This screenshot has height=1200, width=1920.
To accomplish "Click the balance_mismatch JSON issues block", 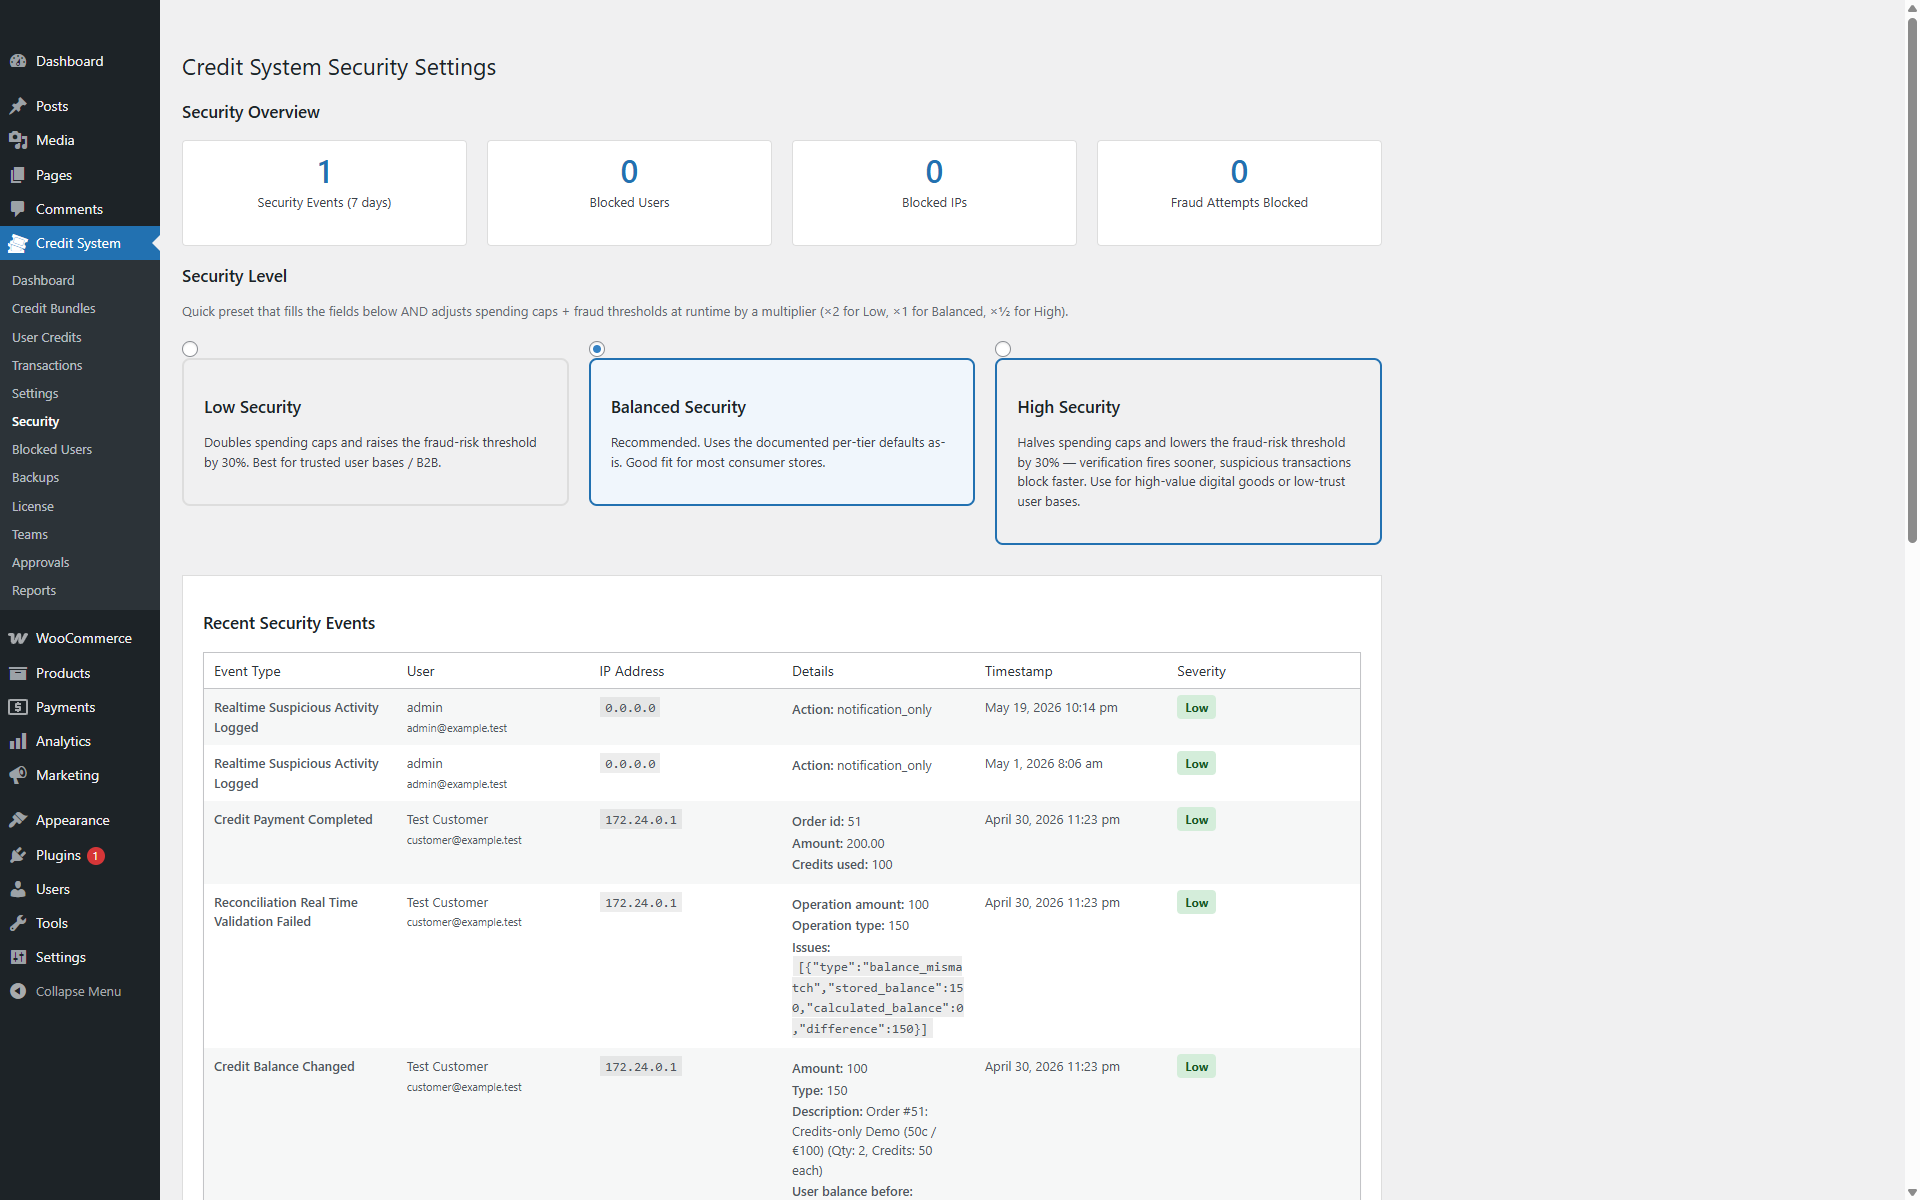I will click(x=878, y=997).
